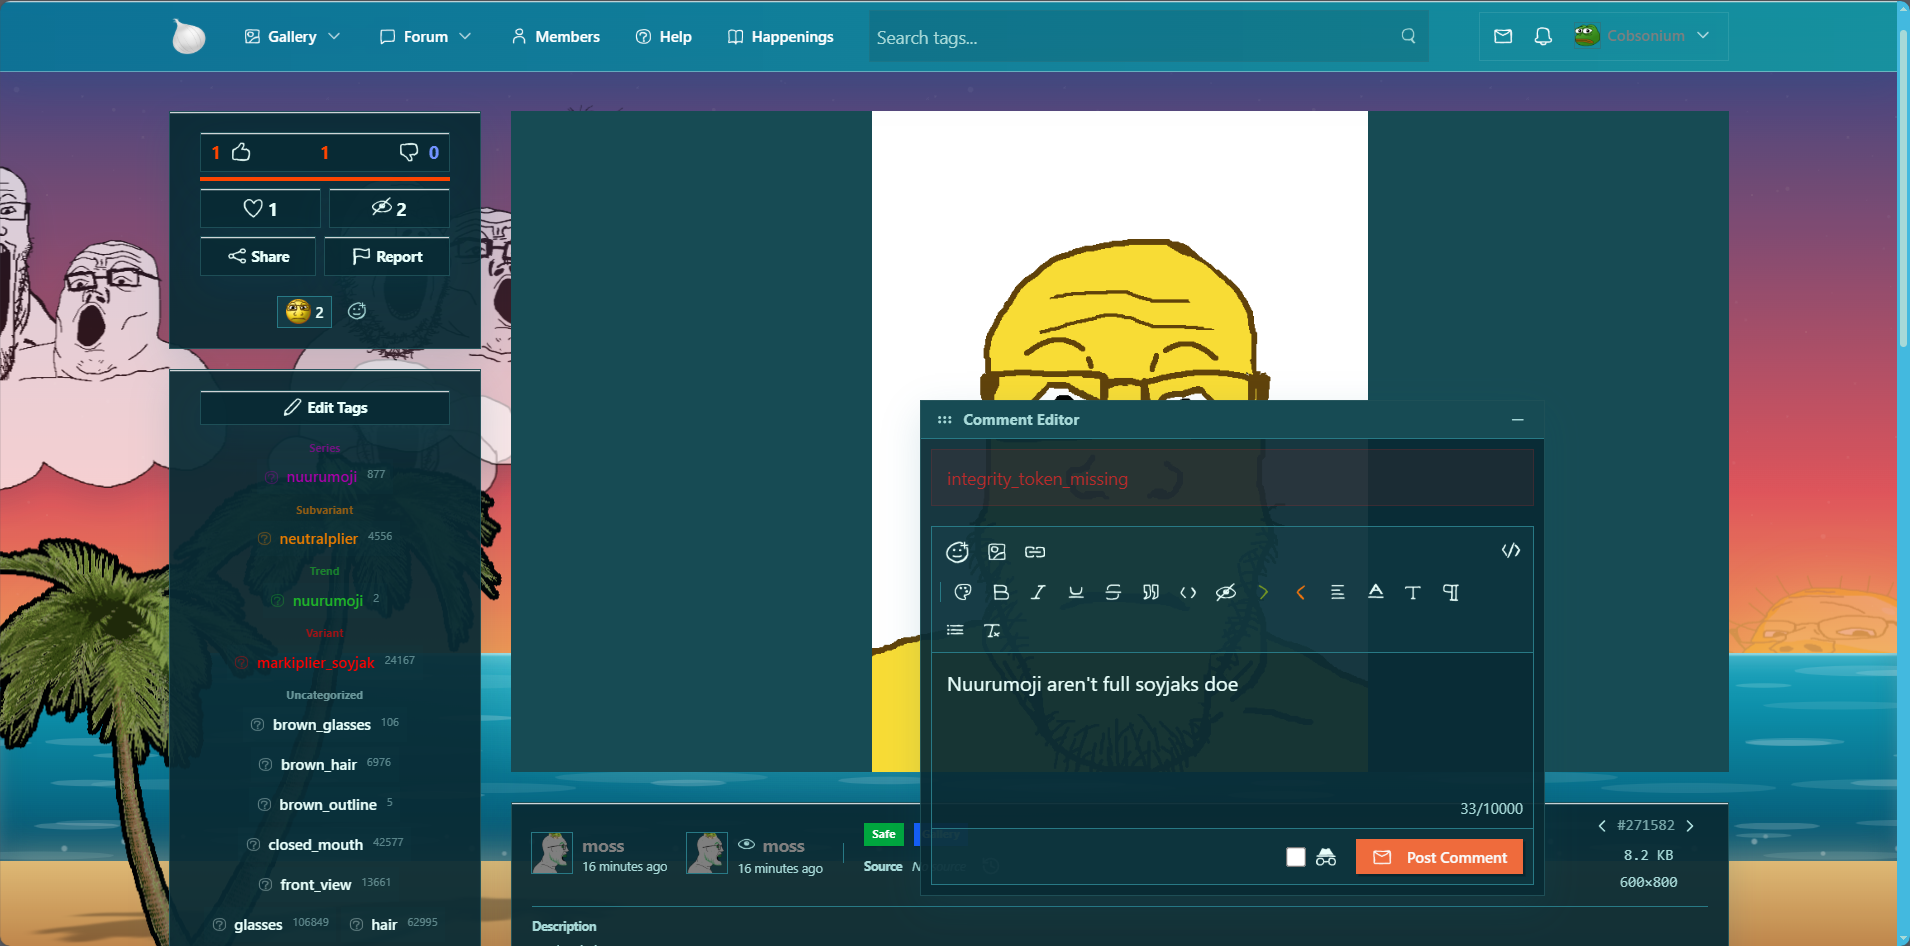Insert an image into the comment

[x=997, y=552]
